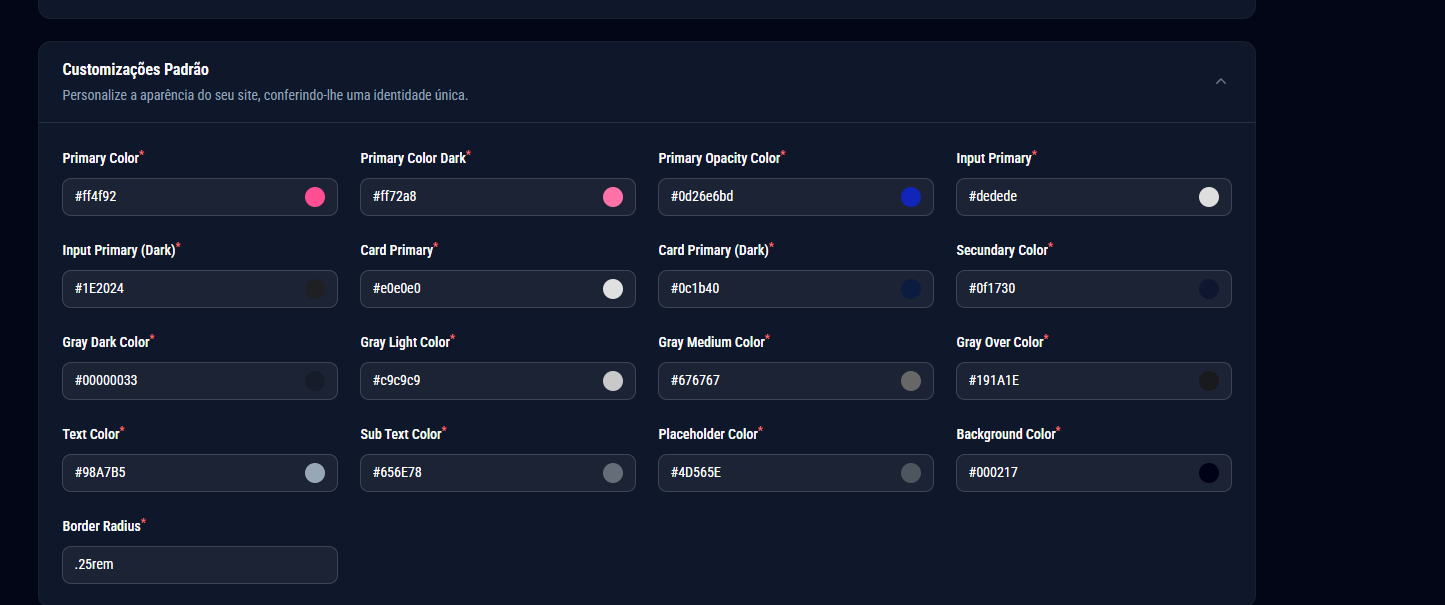
Task: Click the Secundary Color hex field
Action: [x=1075, y=289]
